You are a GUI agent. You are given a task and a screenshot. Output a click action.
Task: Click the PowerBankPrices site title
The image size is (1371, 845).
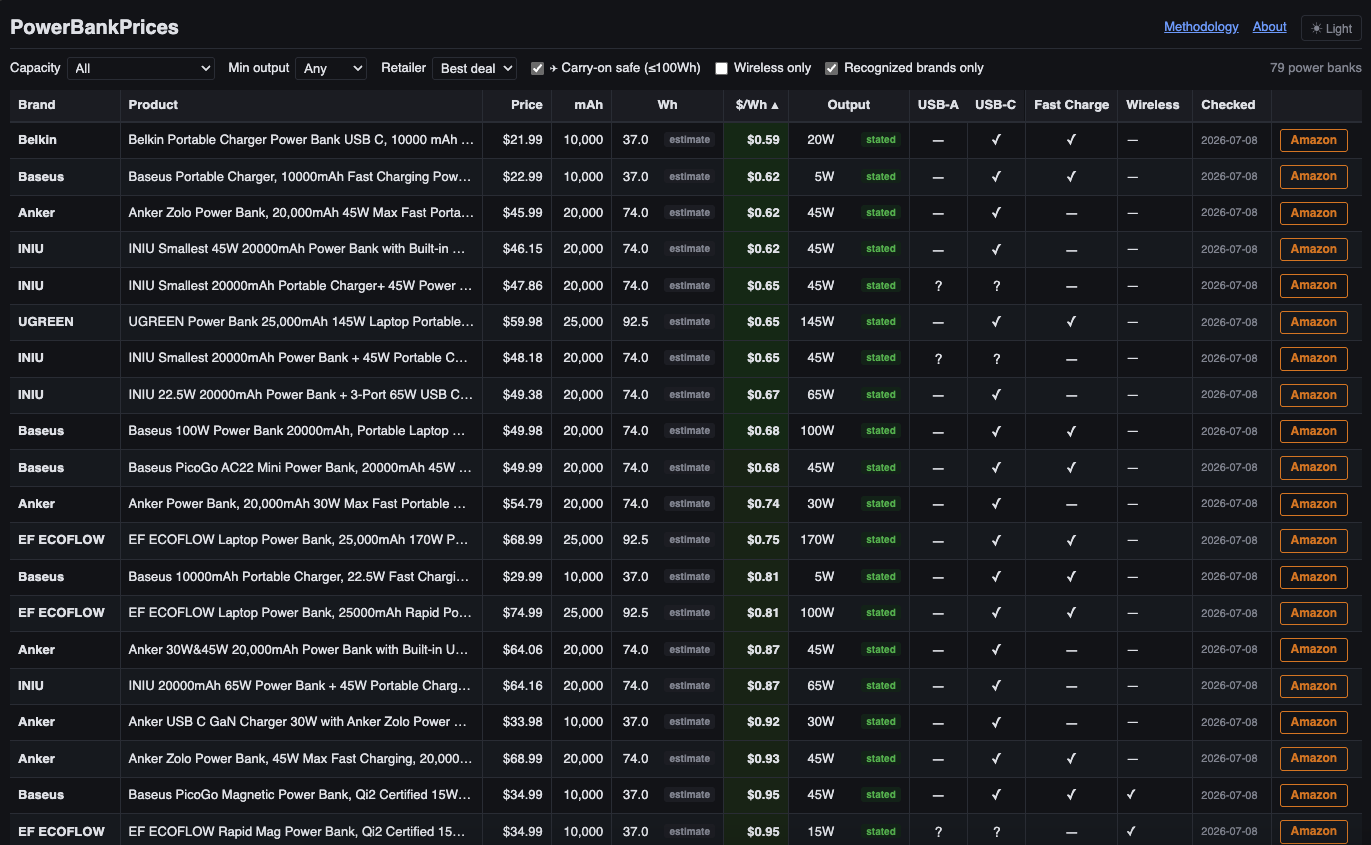pos(94,27)
